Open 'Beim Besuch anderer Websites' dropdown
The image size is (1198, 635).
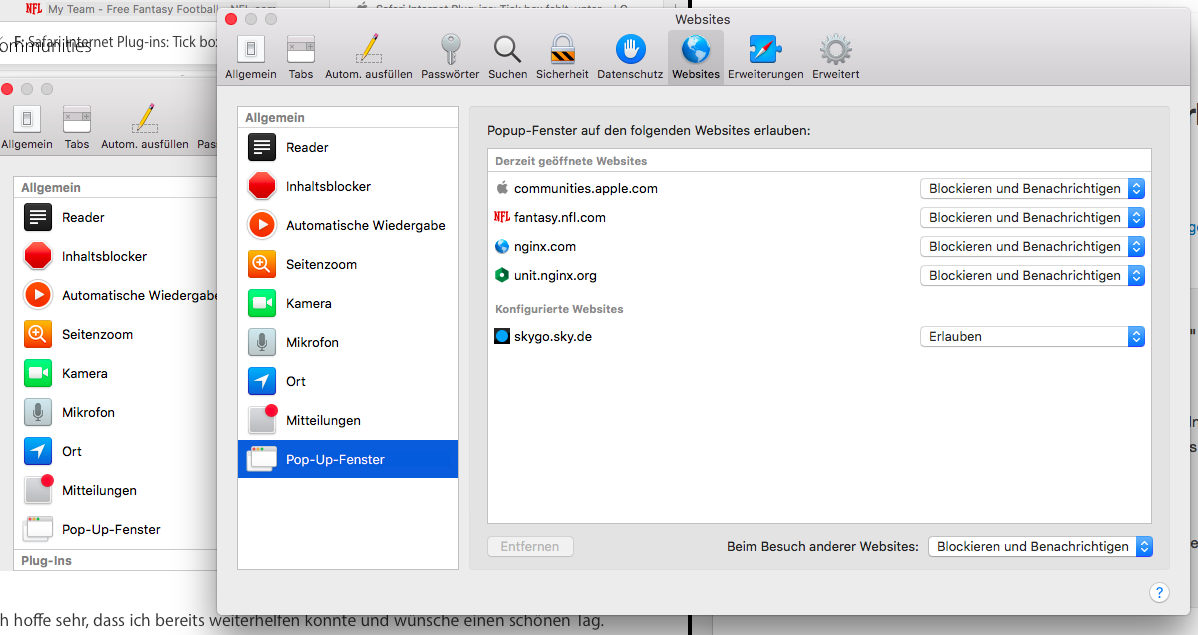[x=1040, y=546]
